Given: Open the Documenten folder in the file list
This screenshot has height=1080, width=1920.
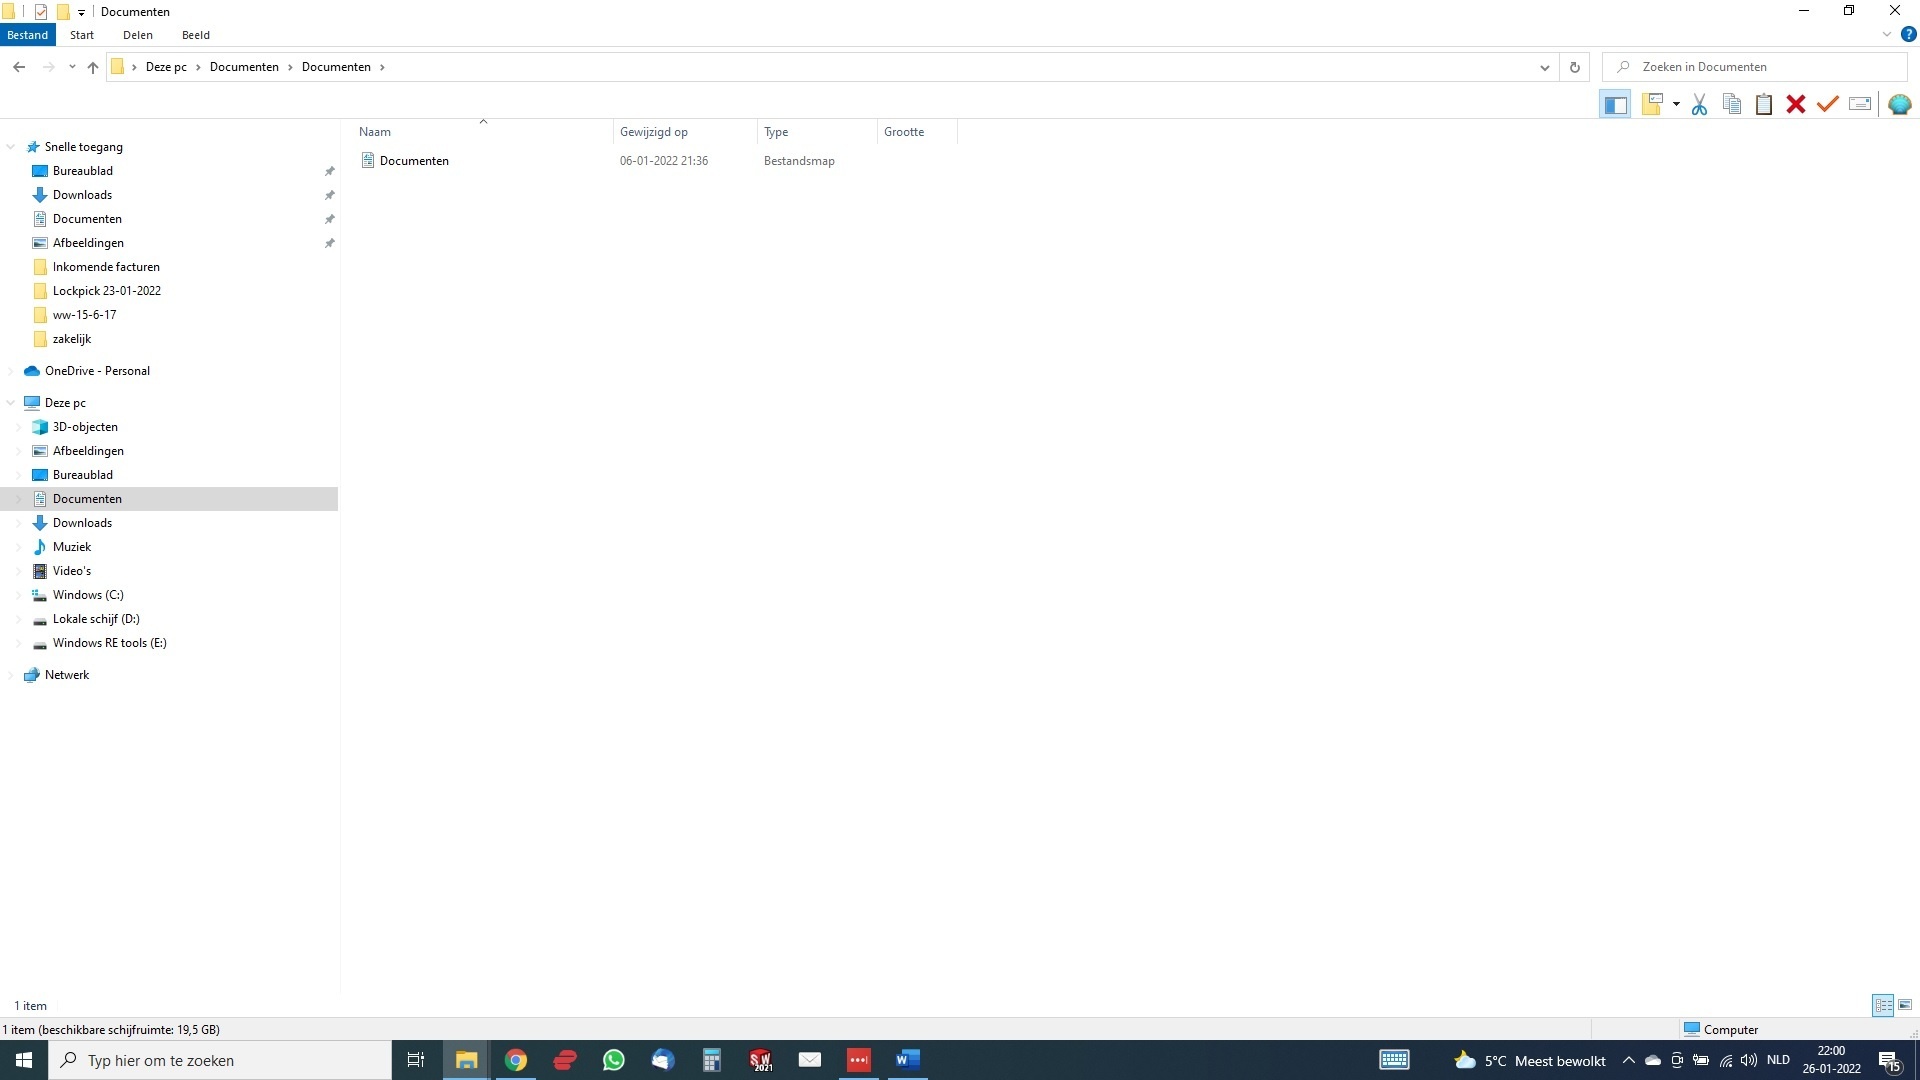Looking at the screenshot, I should [x=413, y=160].
